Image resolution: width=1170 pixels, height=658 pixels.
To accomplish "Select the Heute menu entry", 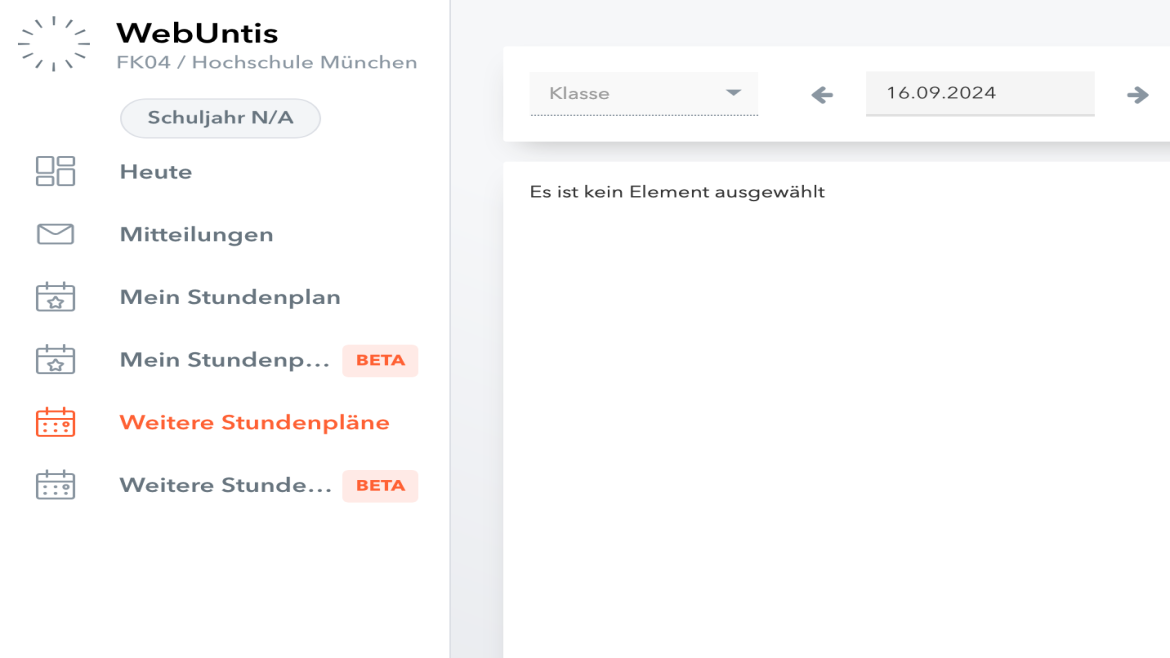I will click(156, 172).
